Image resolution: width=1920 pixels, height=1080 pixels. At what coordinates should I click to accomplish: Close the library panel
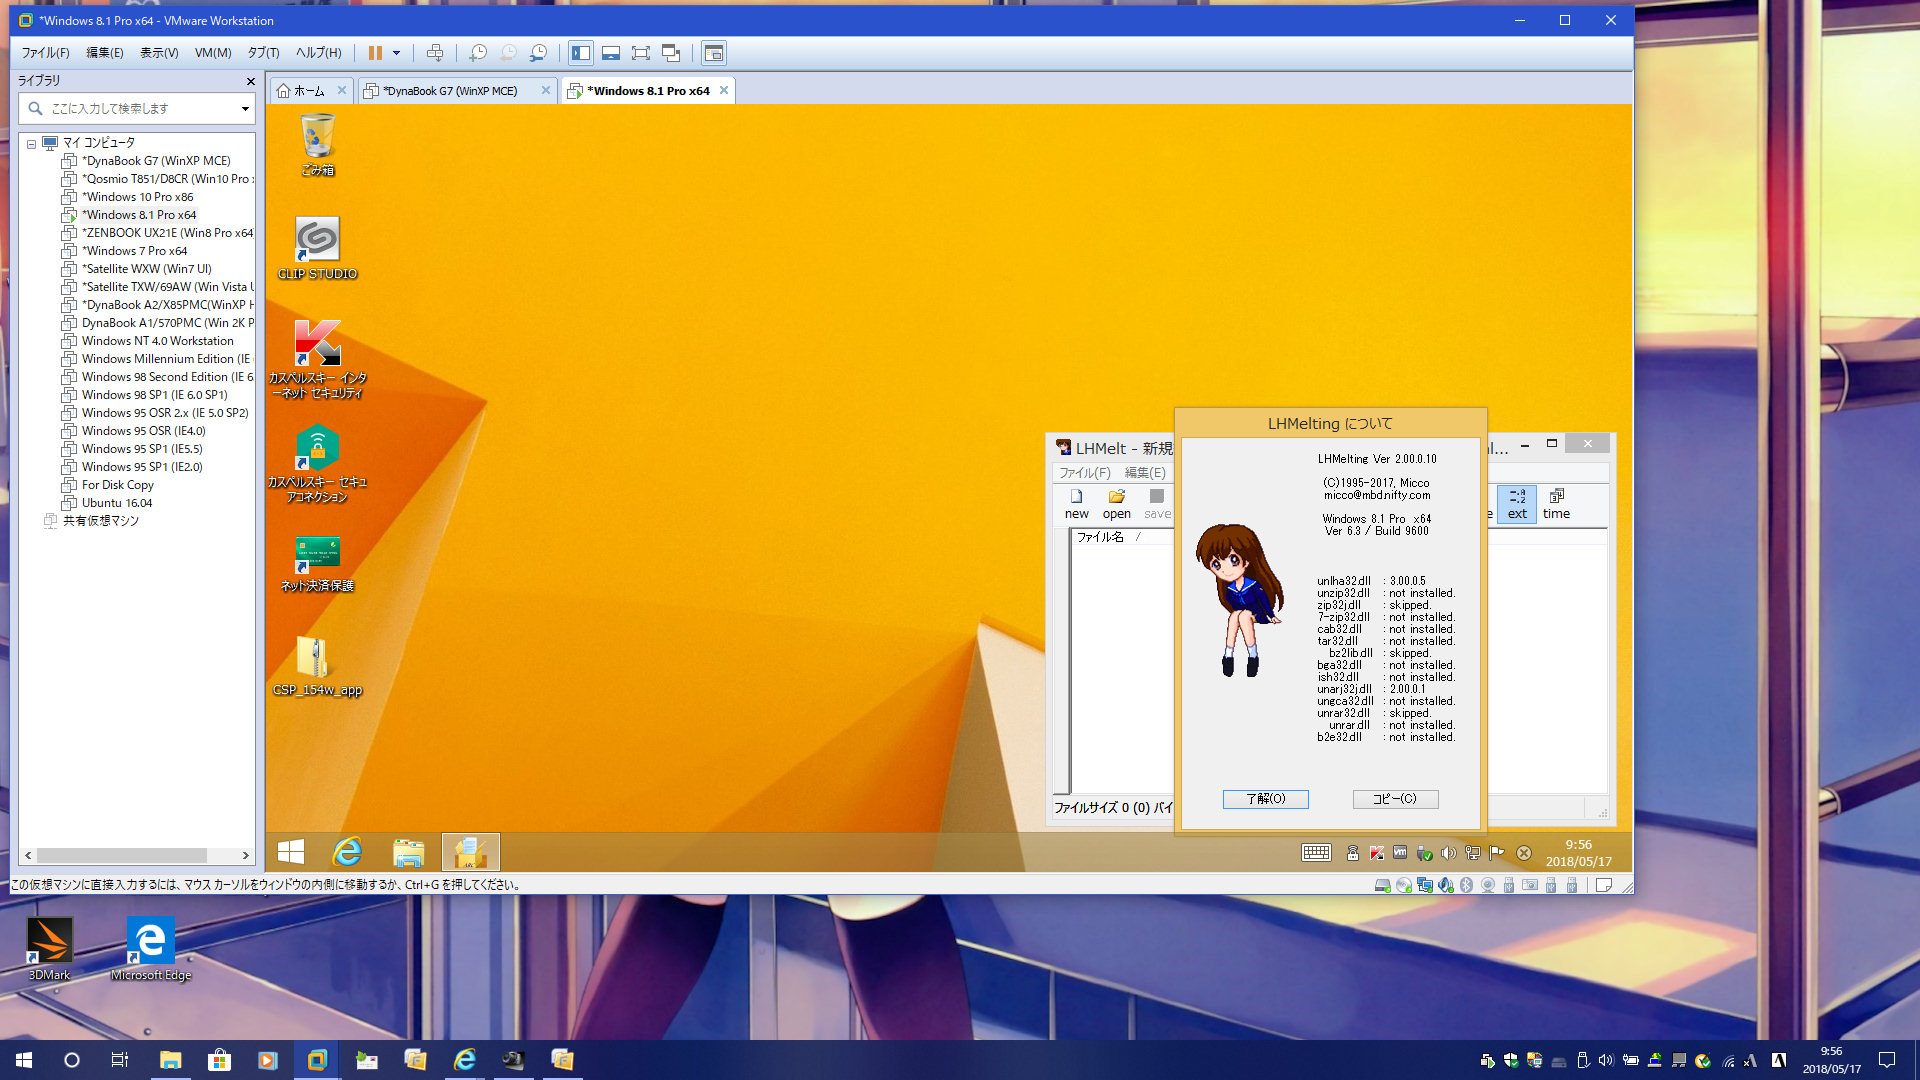tap(250, 81)
